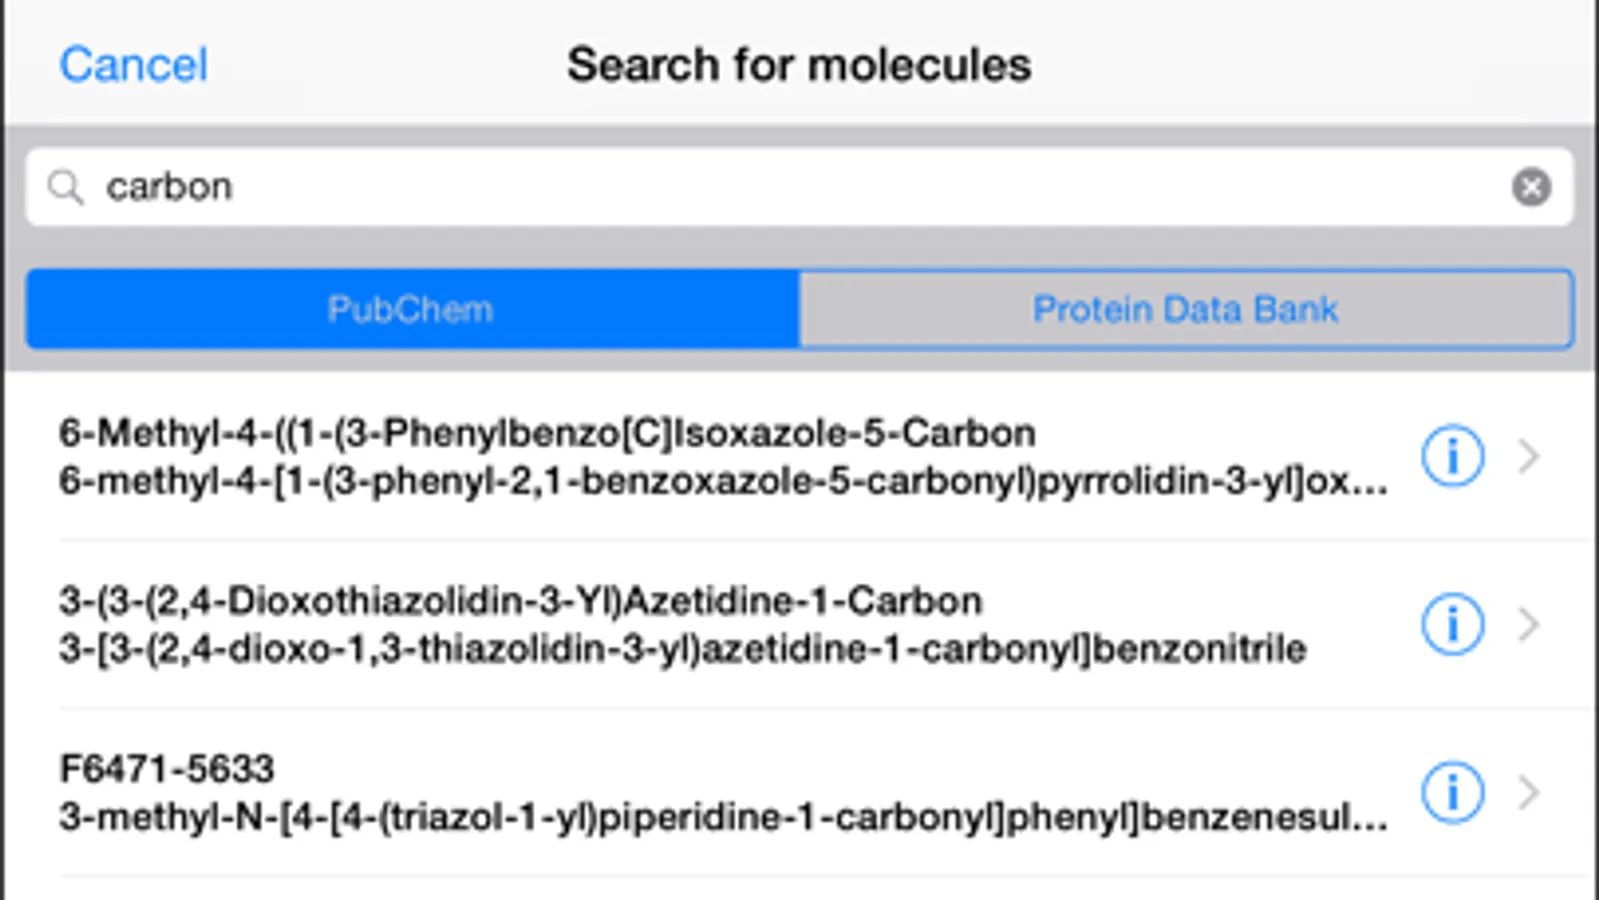Screen dimensions: 1599x900
Task: Click the 3-methyl-N triazol piperidine benzenesul subtitle
Action: [x=722, y=818]
